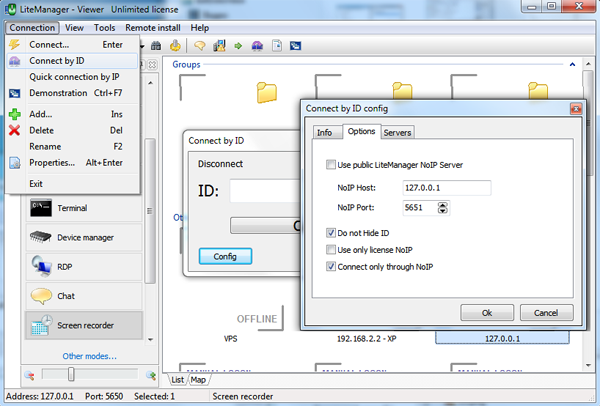
Task: Choose Rename from Connection menu
Action: pos(72,147)
